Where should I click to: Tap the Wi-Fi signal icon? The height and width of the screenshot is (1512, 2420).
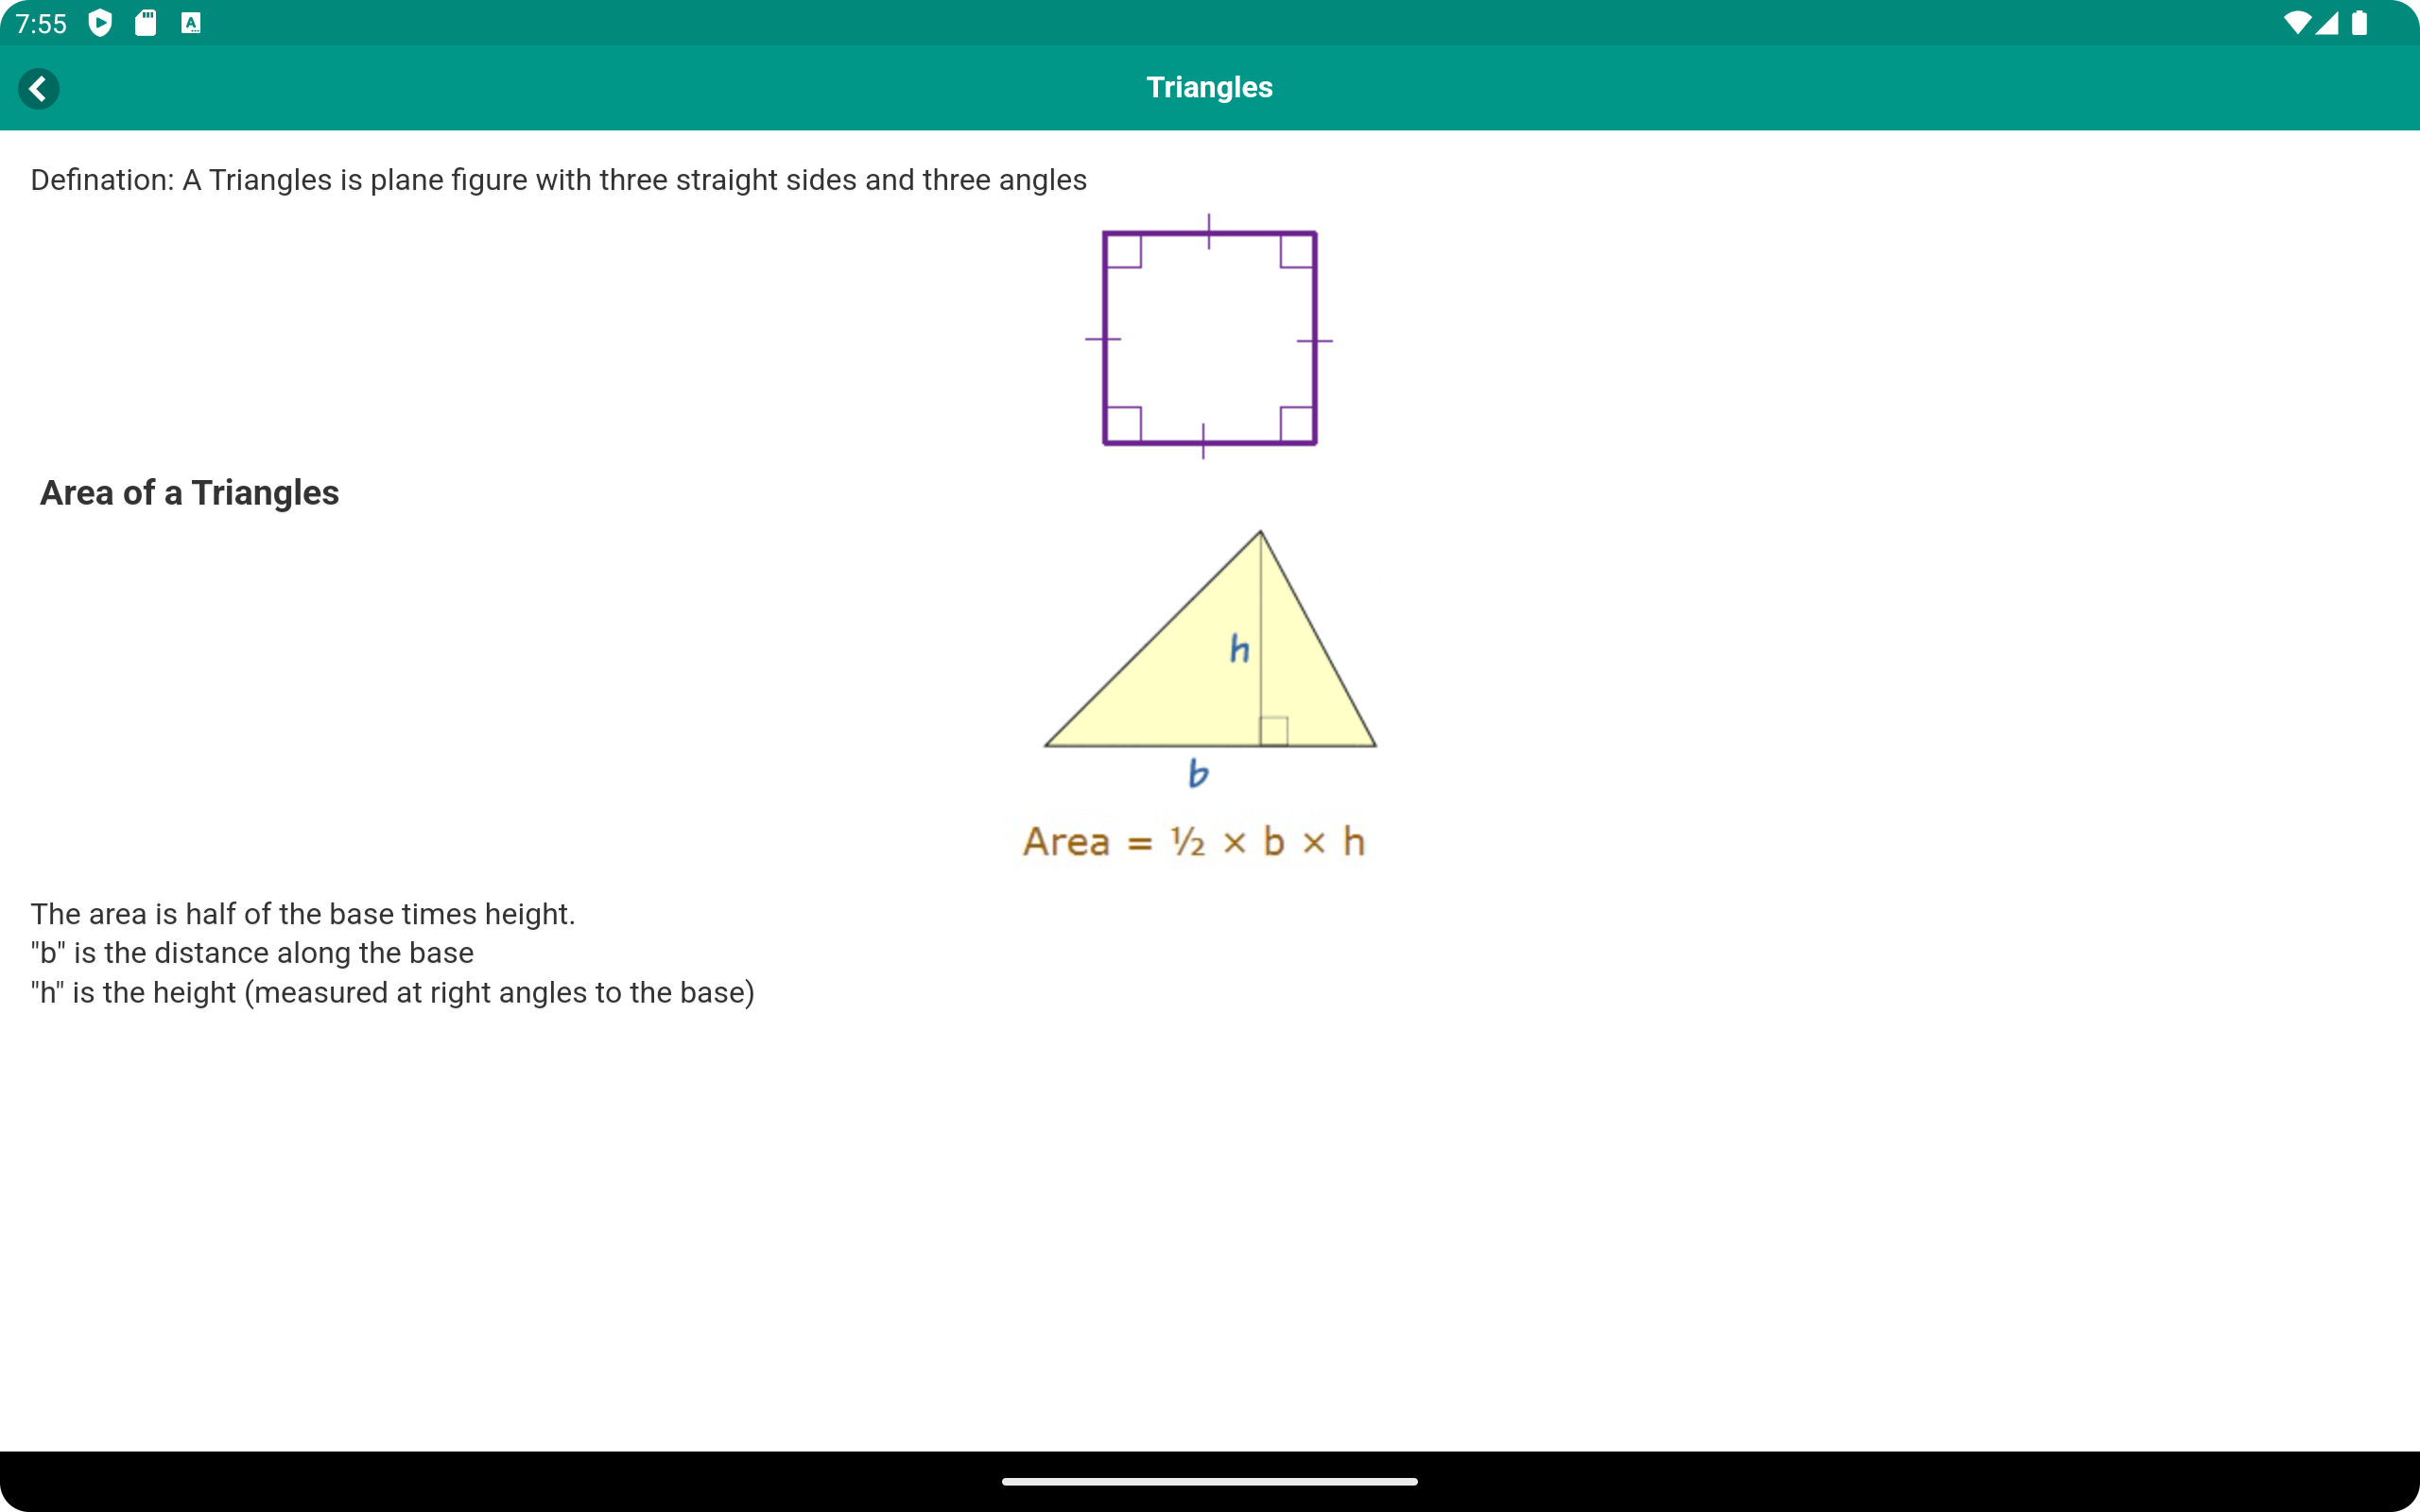coord(2297,23)
